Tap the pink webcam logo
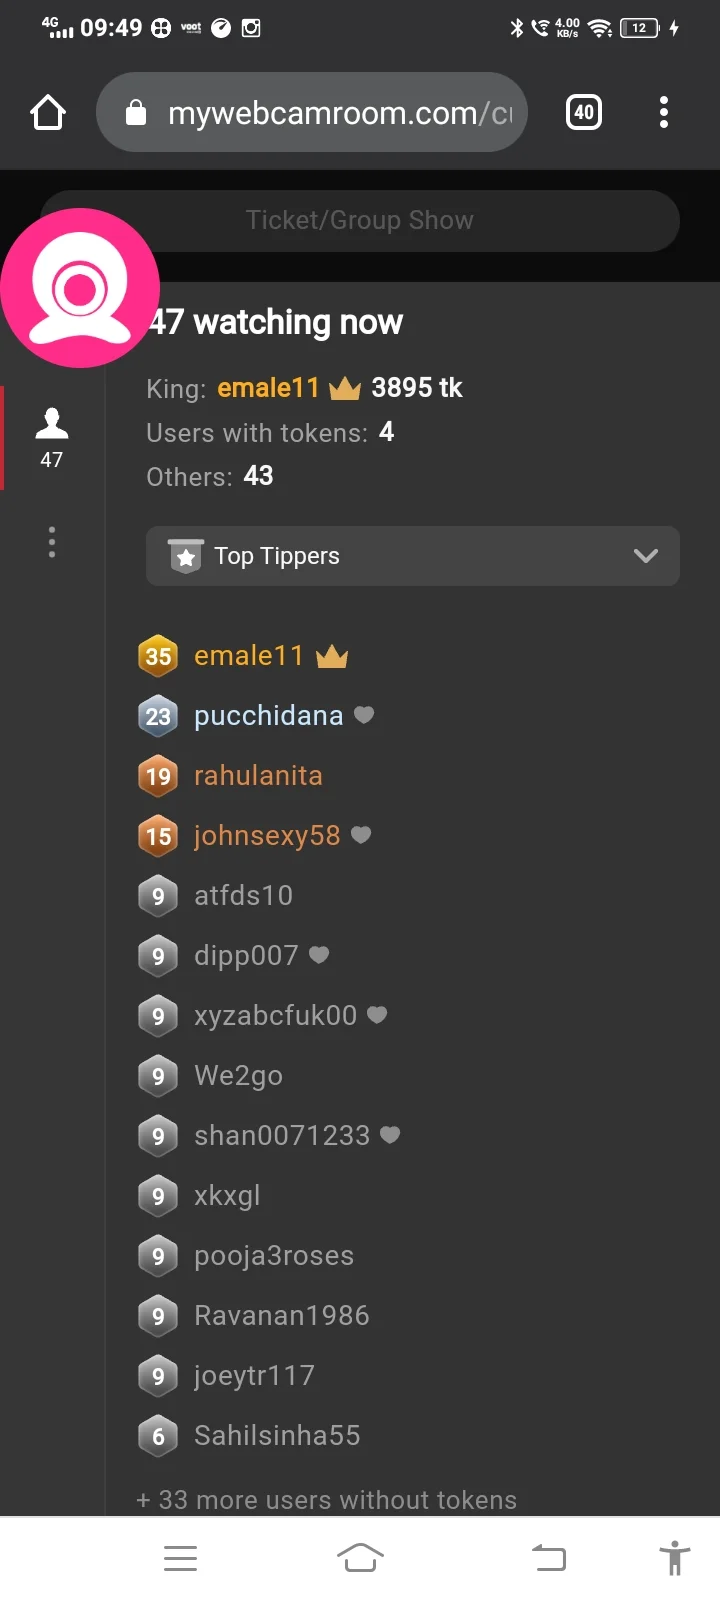Screen dimensions: 720x1600 click(80, 288)
